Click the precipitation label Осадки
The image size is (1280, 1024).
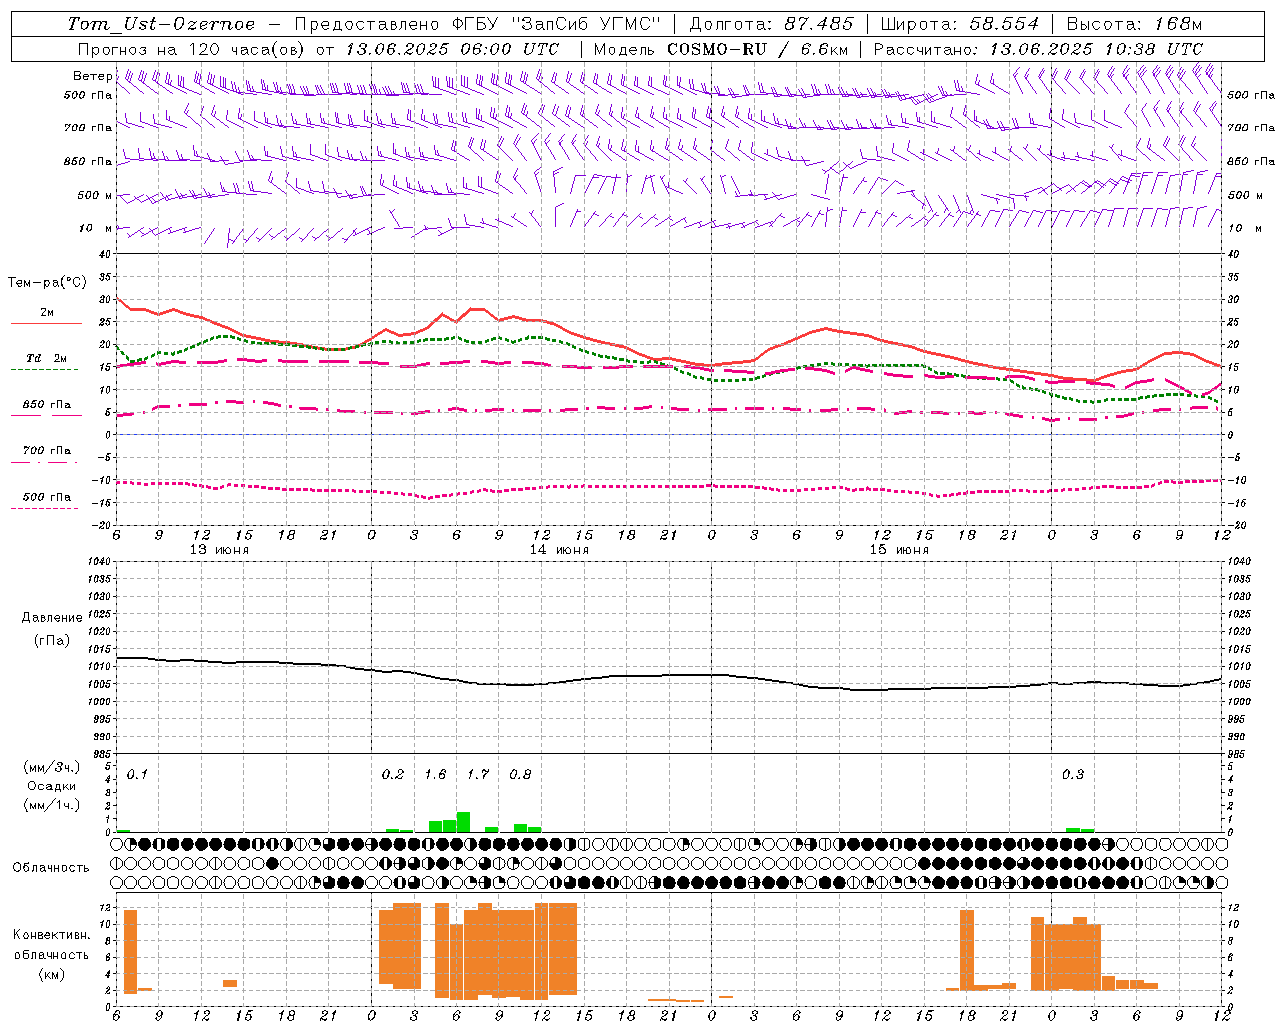[x=52, y=786]
